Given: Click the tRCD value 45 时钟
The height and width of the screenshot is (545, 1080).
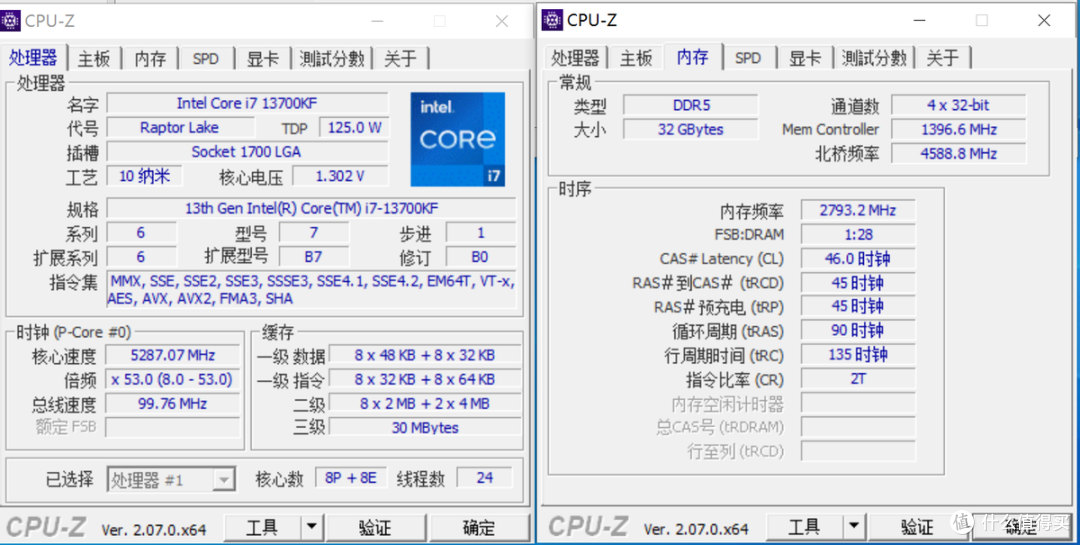Looking at the screenshot, I should point(858,283).
